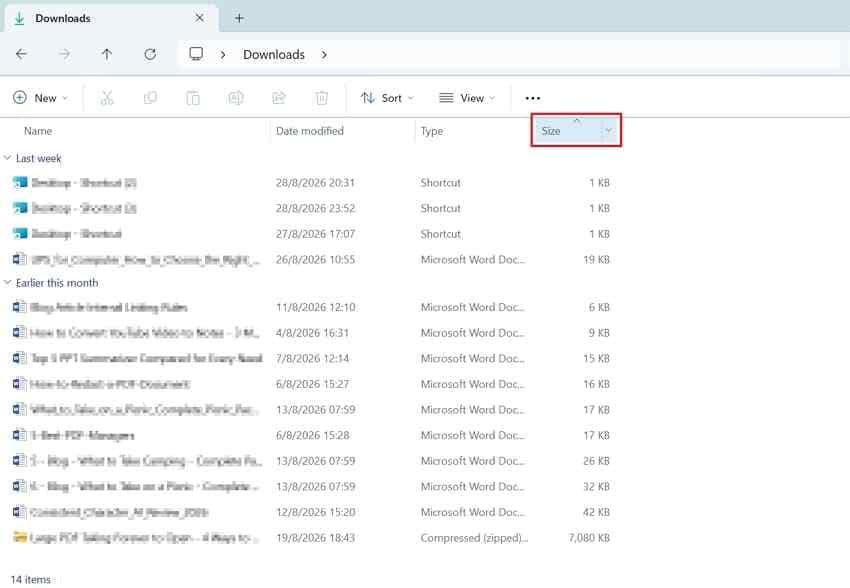Viewport: 850px width, 588px height.
Task: Click the Earlier this month group label
Action: point(57,282)
